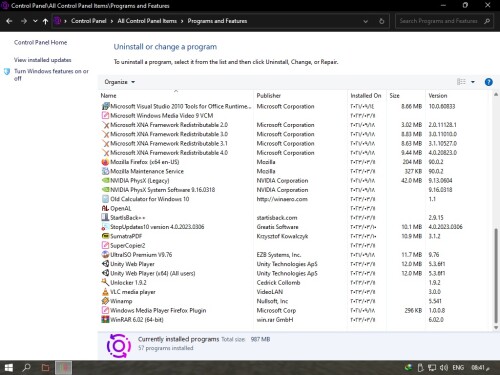Click the program list vertical scrollbar
500x375 pixels.
point(496,276)
